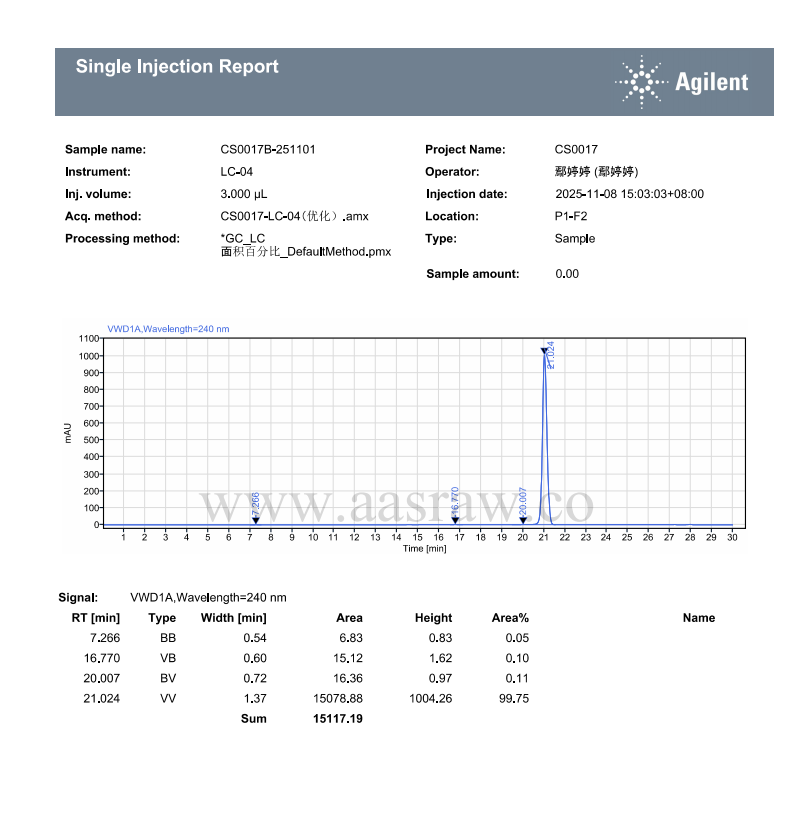Select the 99.75 Area% value
The image size is (792, 820).
(513, 699)
